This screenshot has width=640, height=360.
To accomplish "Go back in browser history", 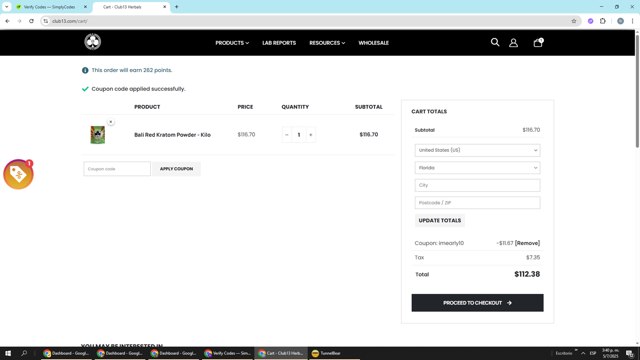I will point(7,21).
